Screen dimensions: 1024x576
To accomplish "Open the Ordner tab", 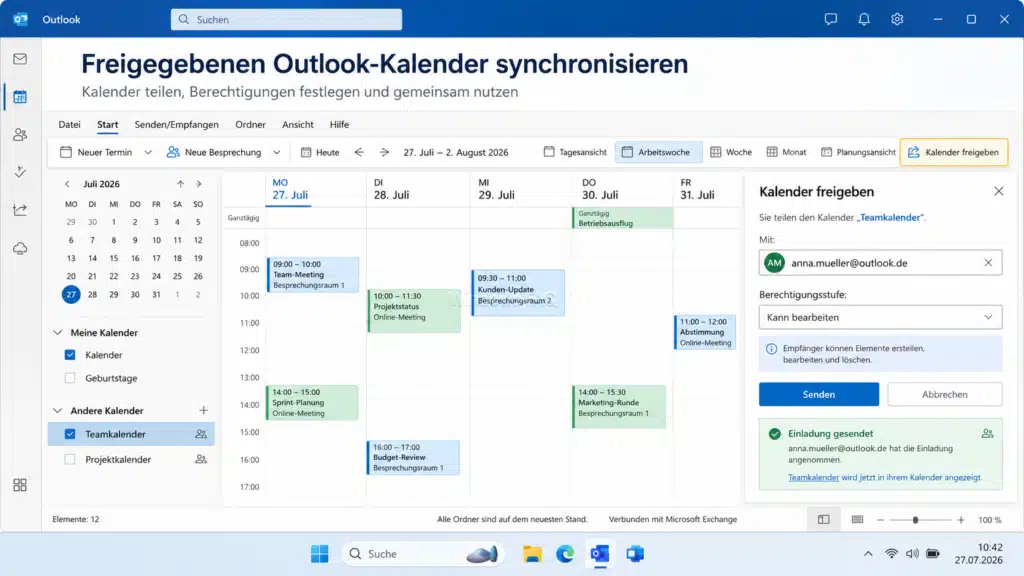I will (250, 124).
